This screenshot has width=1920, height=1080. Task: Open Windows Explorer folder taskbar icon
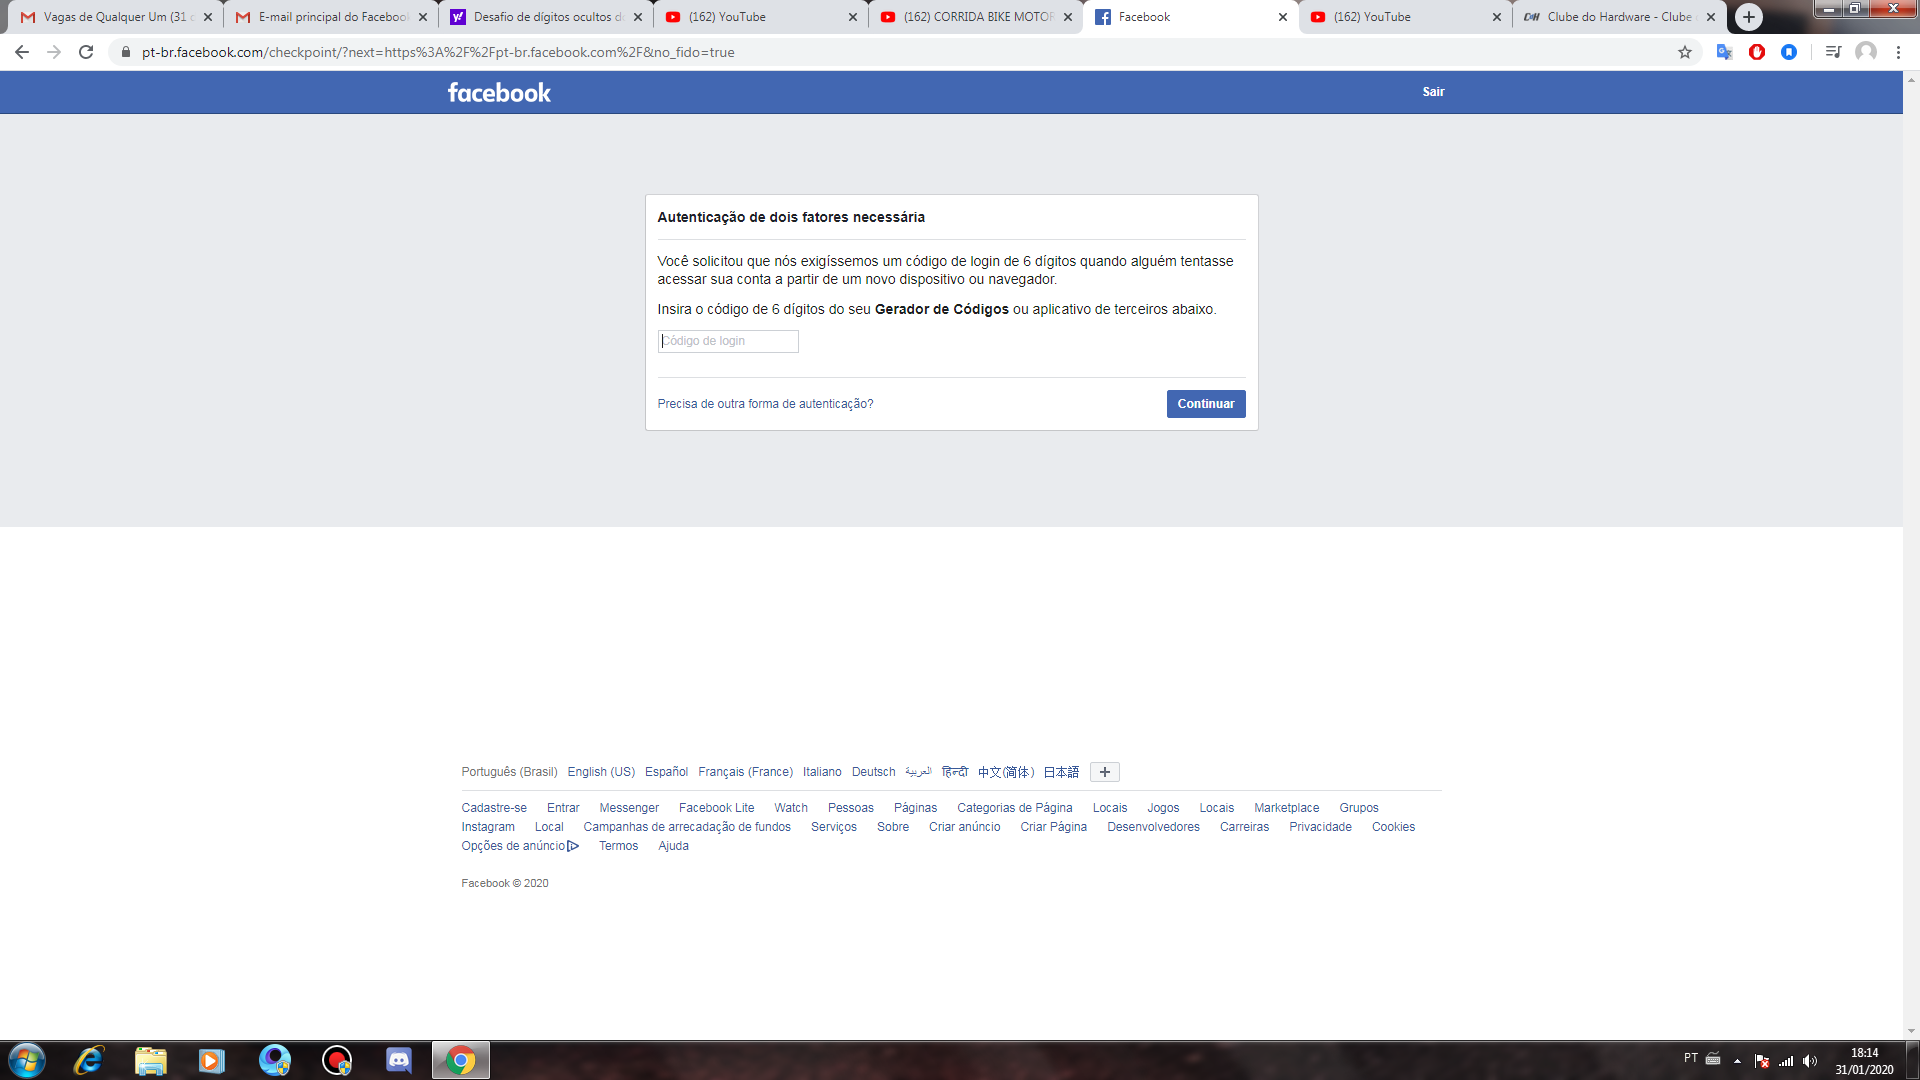coord(151,1060)
